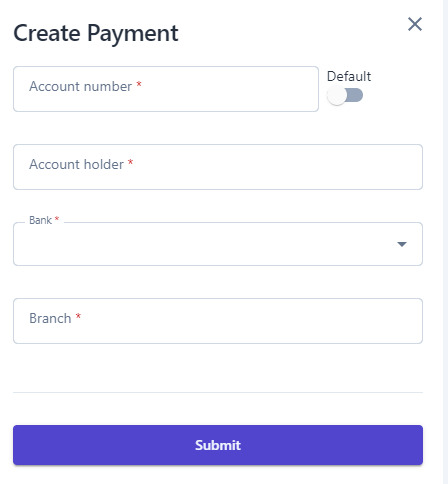
Task: Toggle the Default switch on
Action: (345, 95)
